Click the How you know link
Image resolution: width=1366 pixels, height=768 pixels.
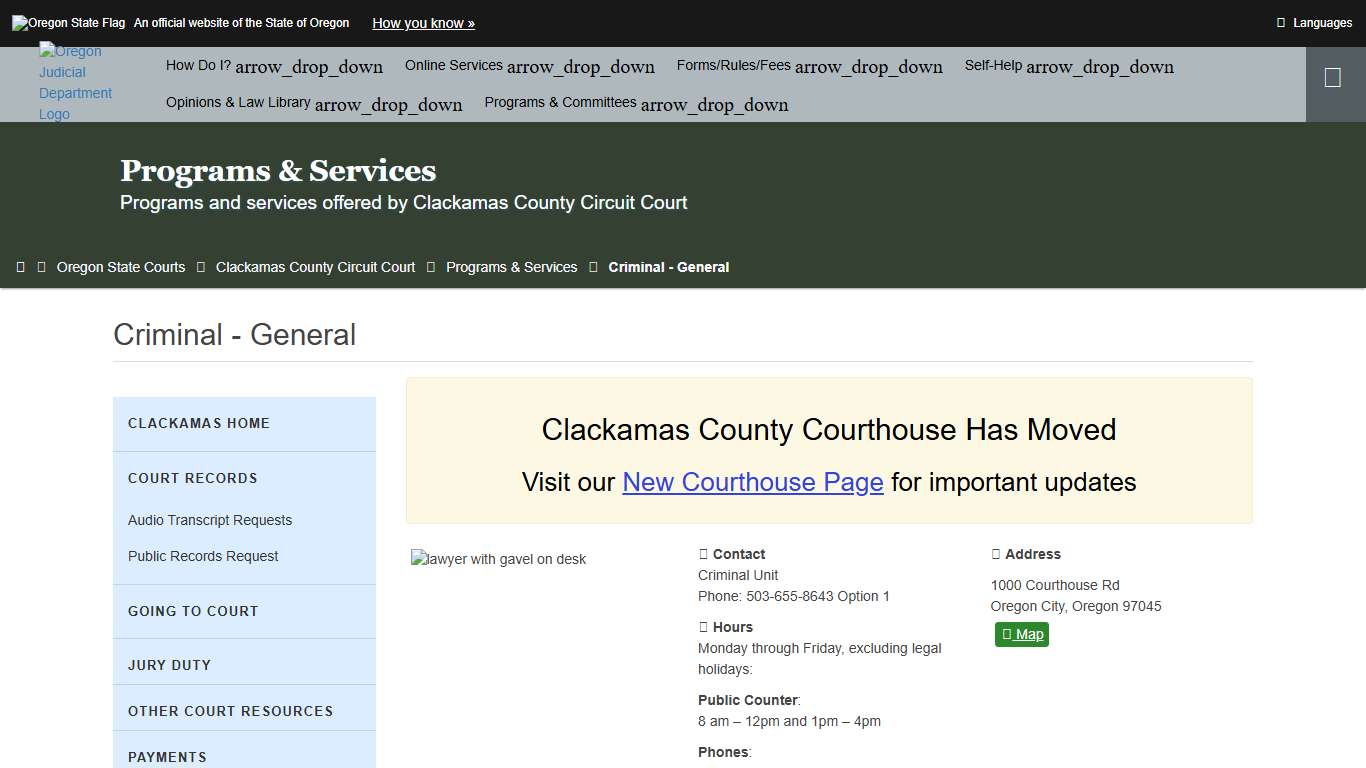423,22
